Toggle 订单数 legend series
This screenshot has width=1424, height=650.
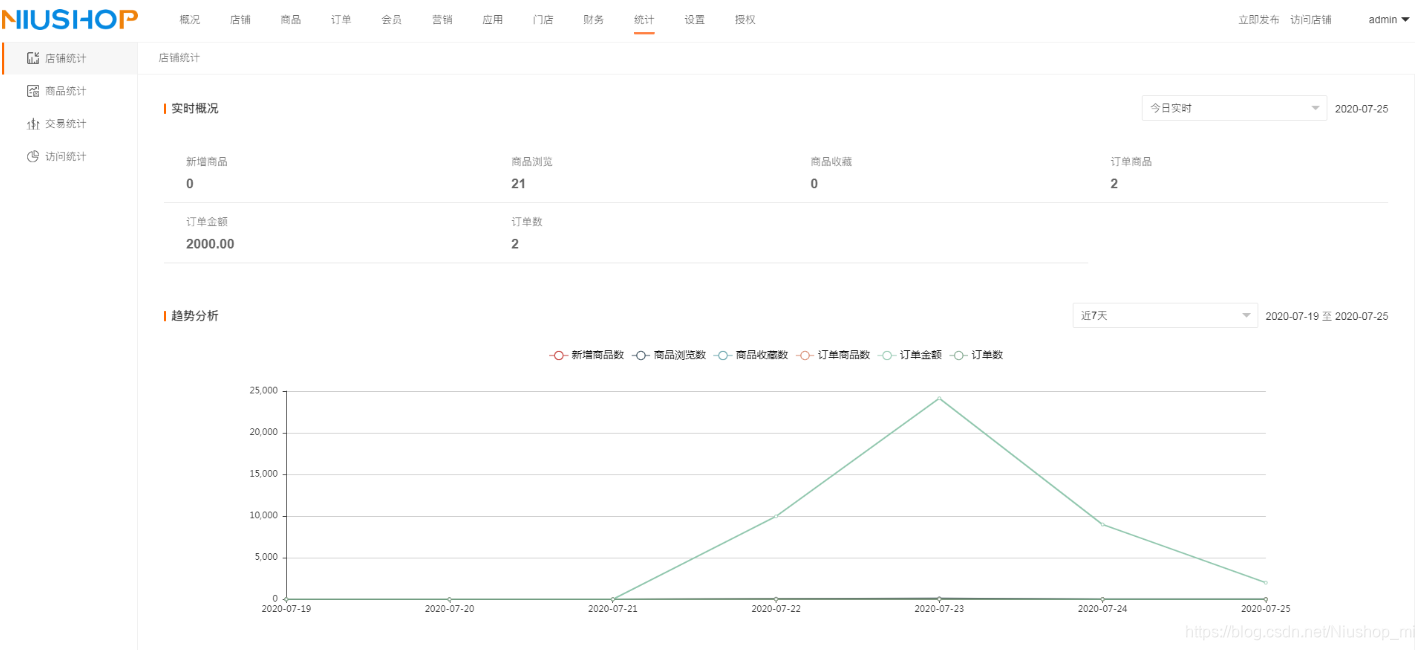977,355
